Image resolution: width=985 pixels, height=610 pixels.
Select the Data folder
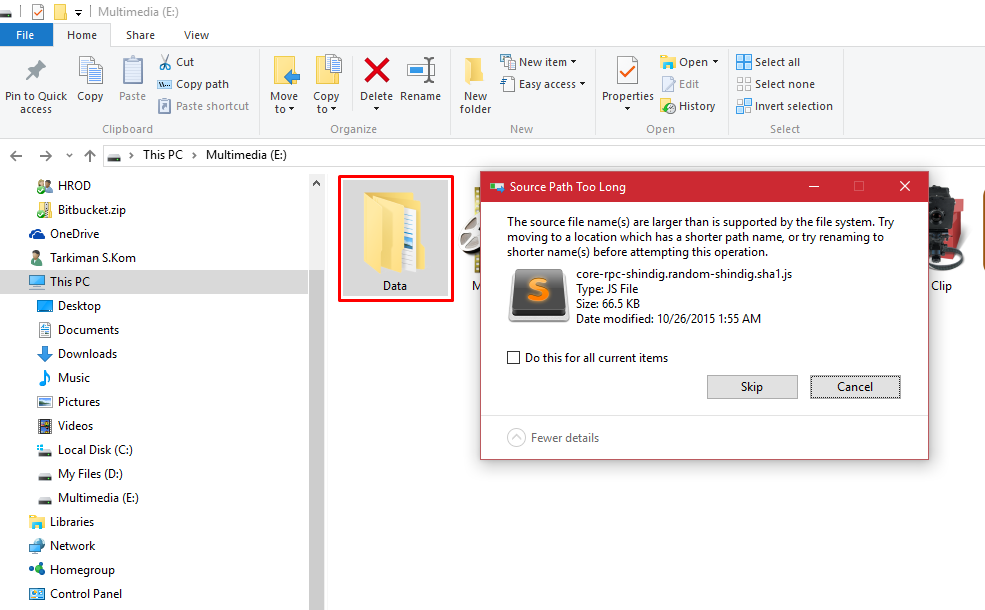pos(395,238)
